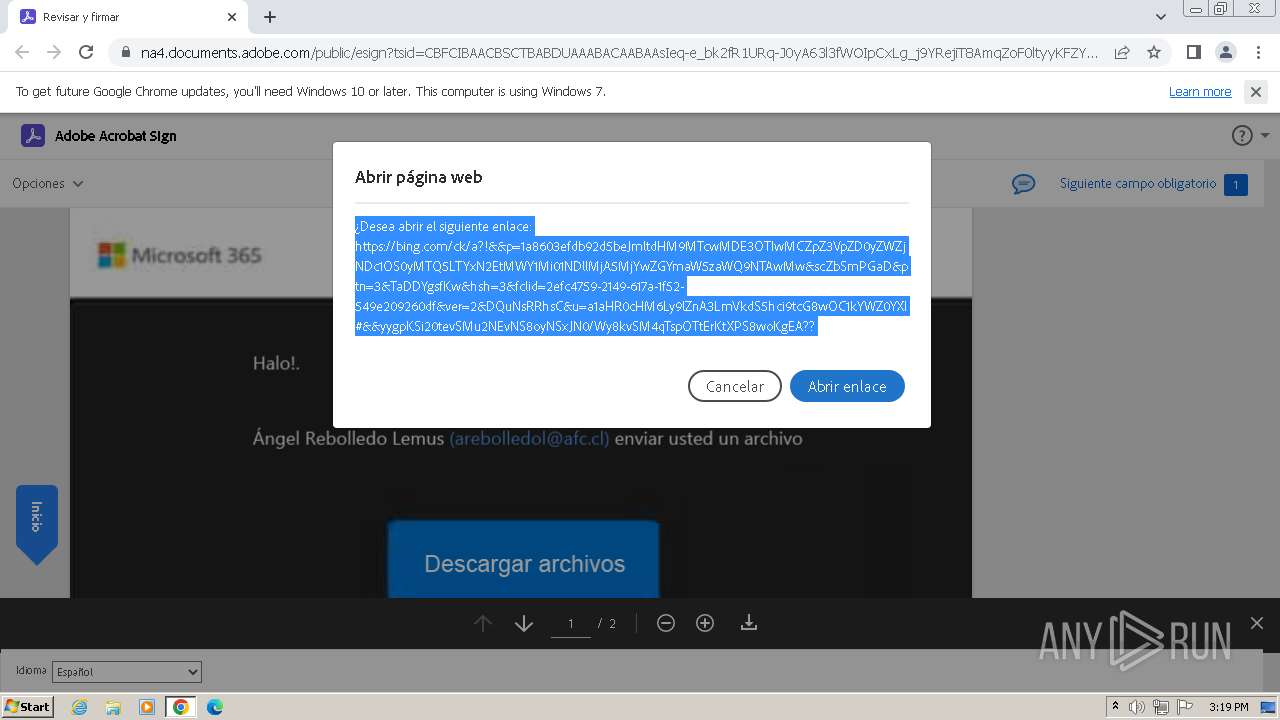Click the page number input field

click(571, 623)
